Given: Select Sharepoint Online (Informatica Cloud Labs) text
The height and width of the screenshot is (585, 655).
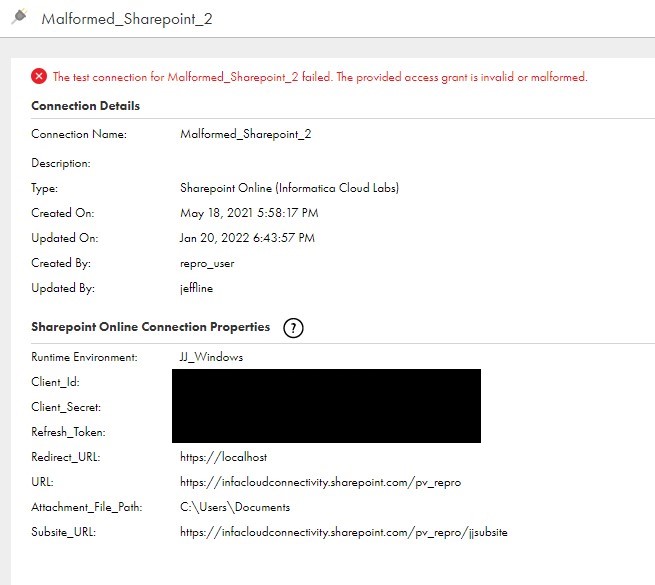Looking at the screenshot, I should (289, 188).
